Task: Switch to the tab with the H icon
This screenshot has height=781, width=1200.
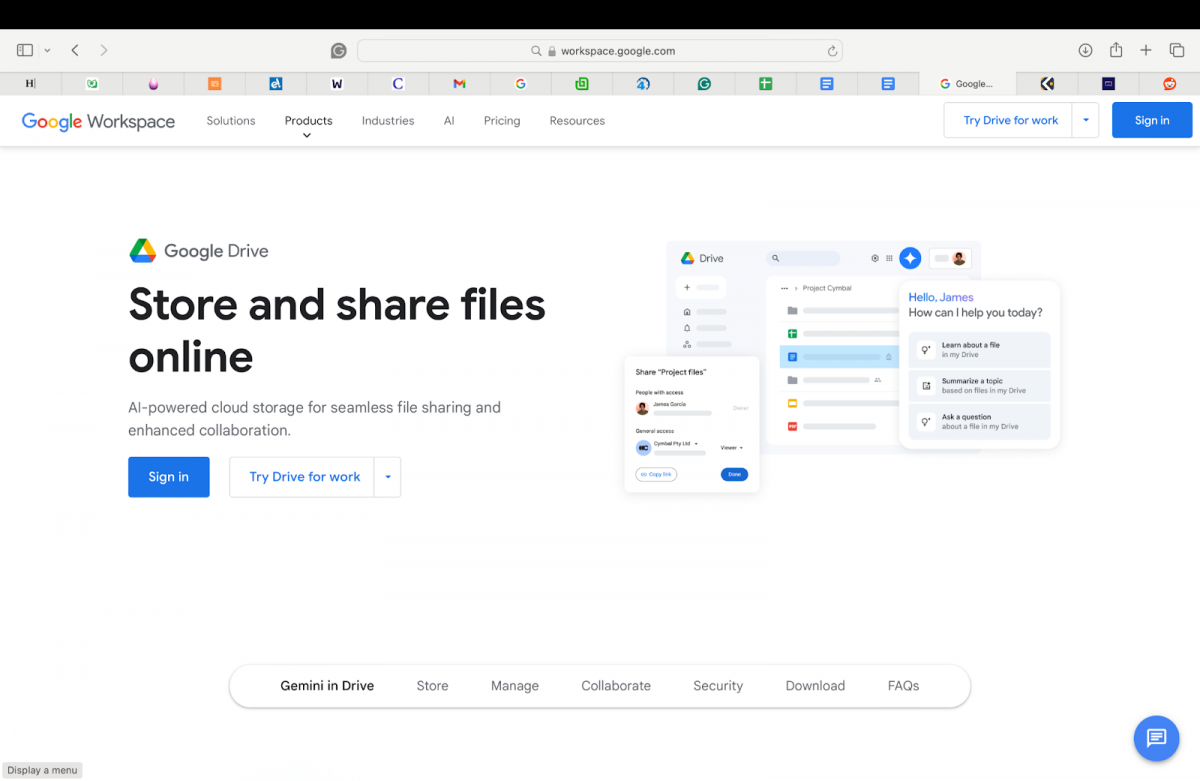Action: pos(30,84)
